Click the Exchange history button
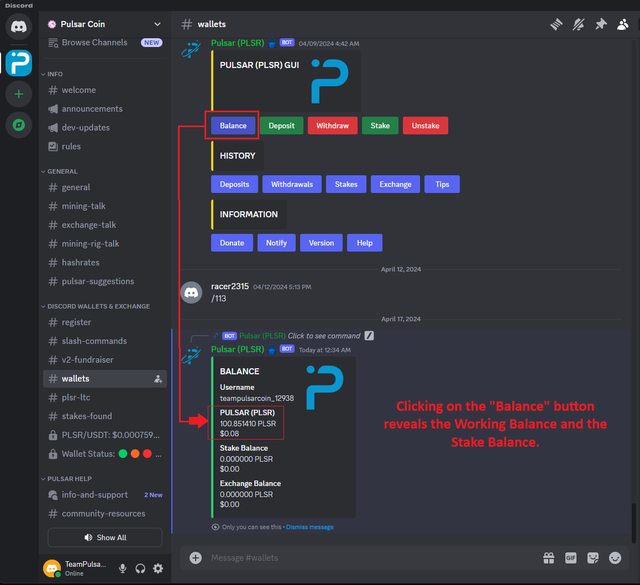This screenshot has width=640, height=585. coord(395,184)
